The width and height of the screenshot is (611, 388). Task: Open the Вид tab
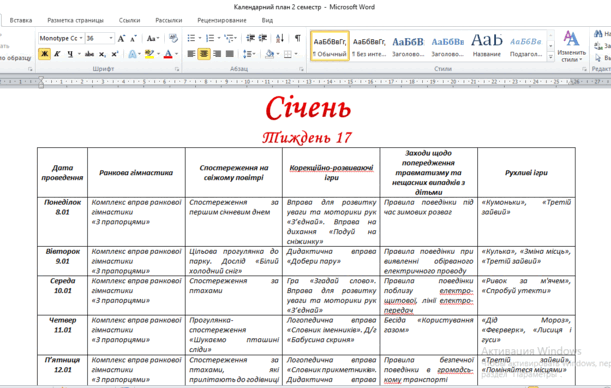pos(267,20)
